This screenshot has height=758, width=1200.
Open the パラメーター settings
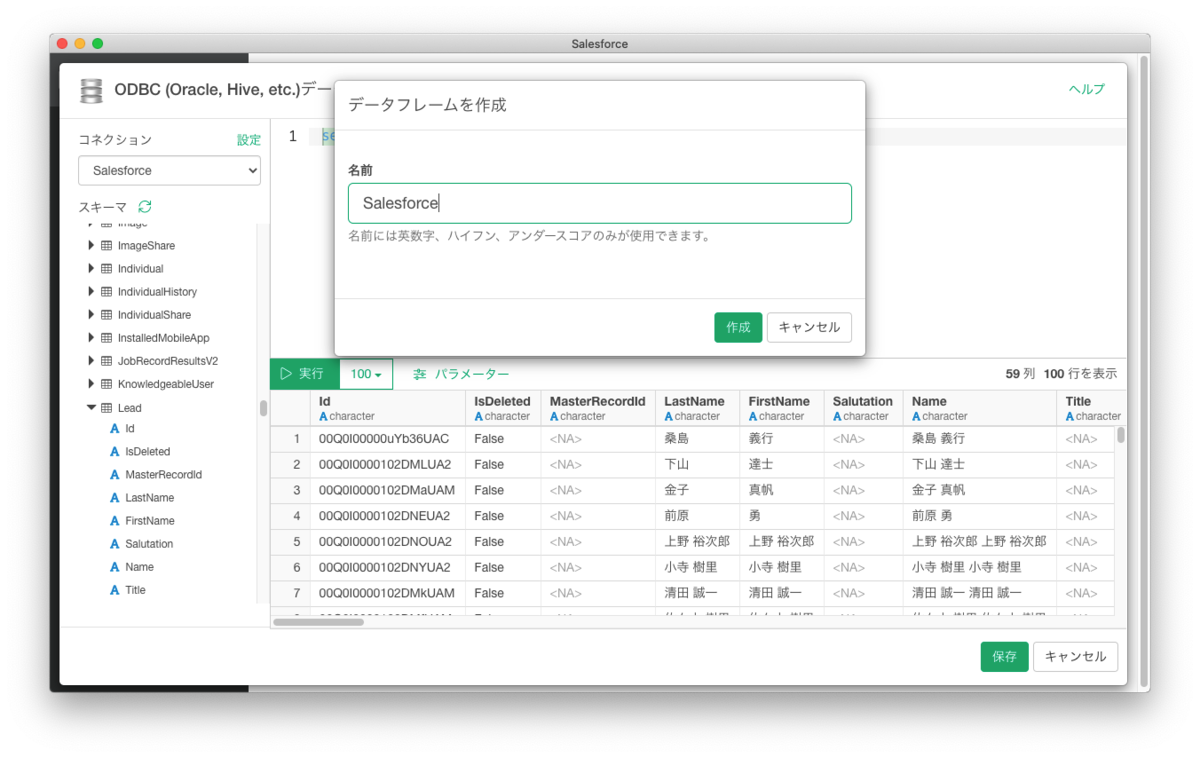tap(461, 374)
